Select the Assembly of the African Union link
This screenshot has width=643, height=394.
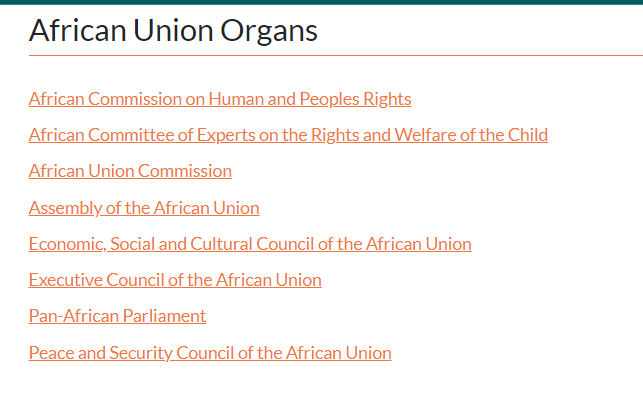144,208
